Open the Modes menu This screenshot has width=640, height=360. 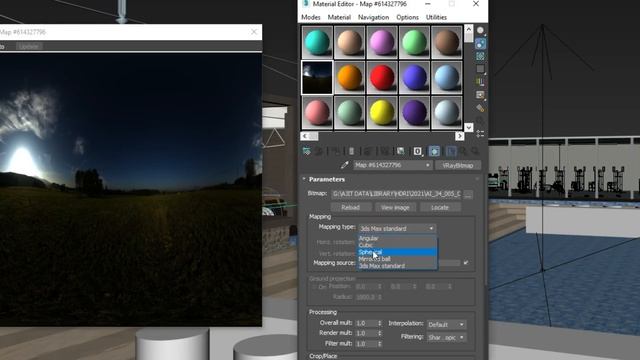coord(311,17)
